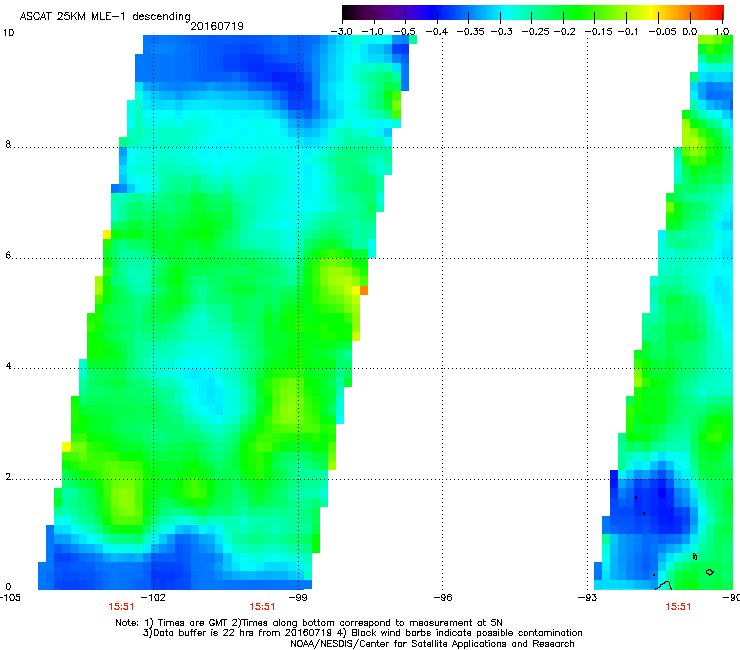Click the latitude axis label '2'

pyautogui.click(x=8, y=477)
